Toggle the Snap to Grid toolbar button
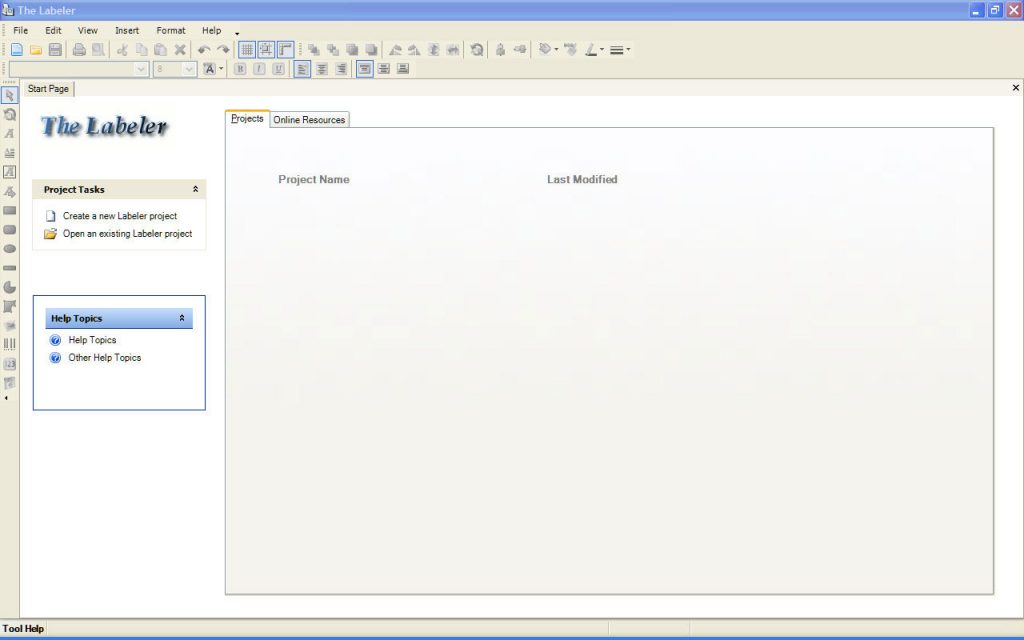 (x=266, y=50)
